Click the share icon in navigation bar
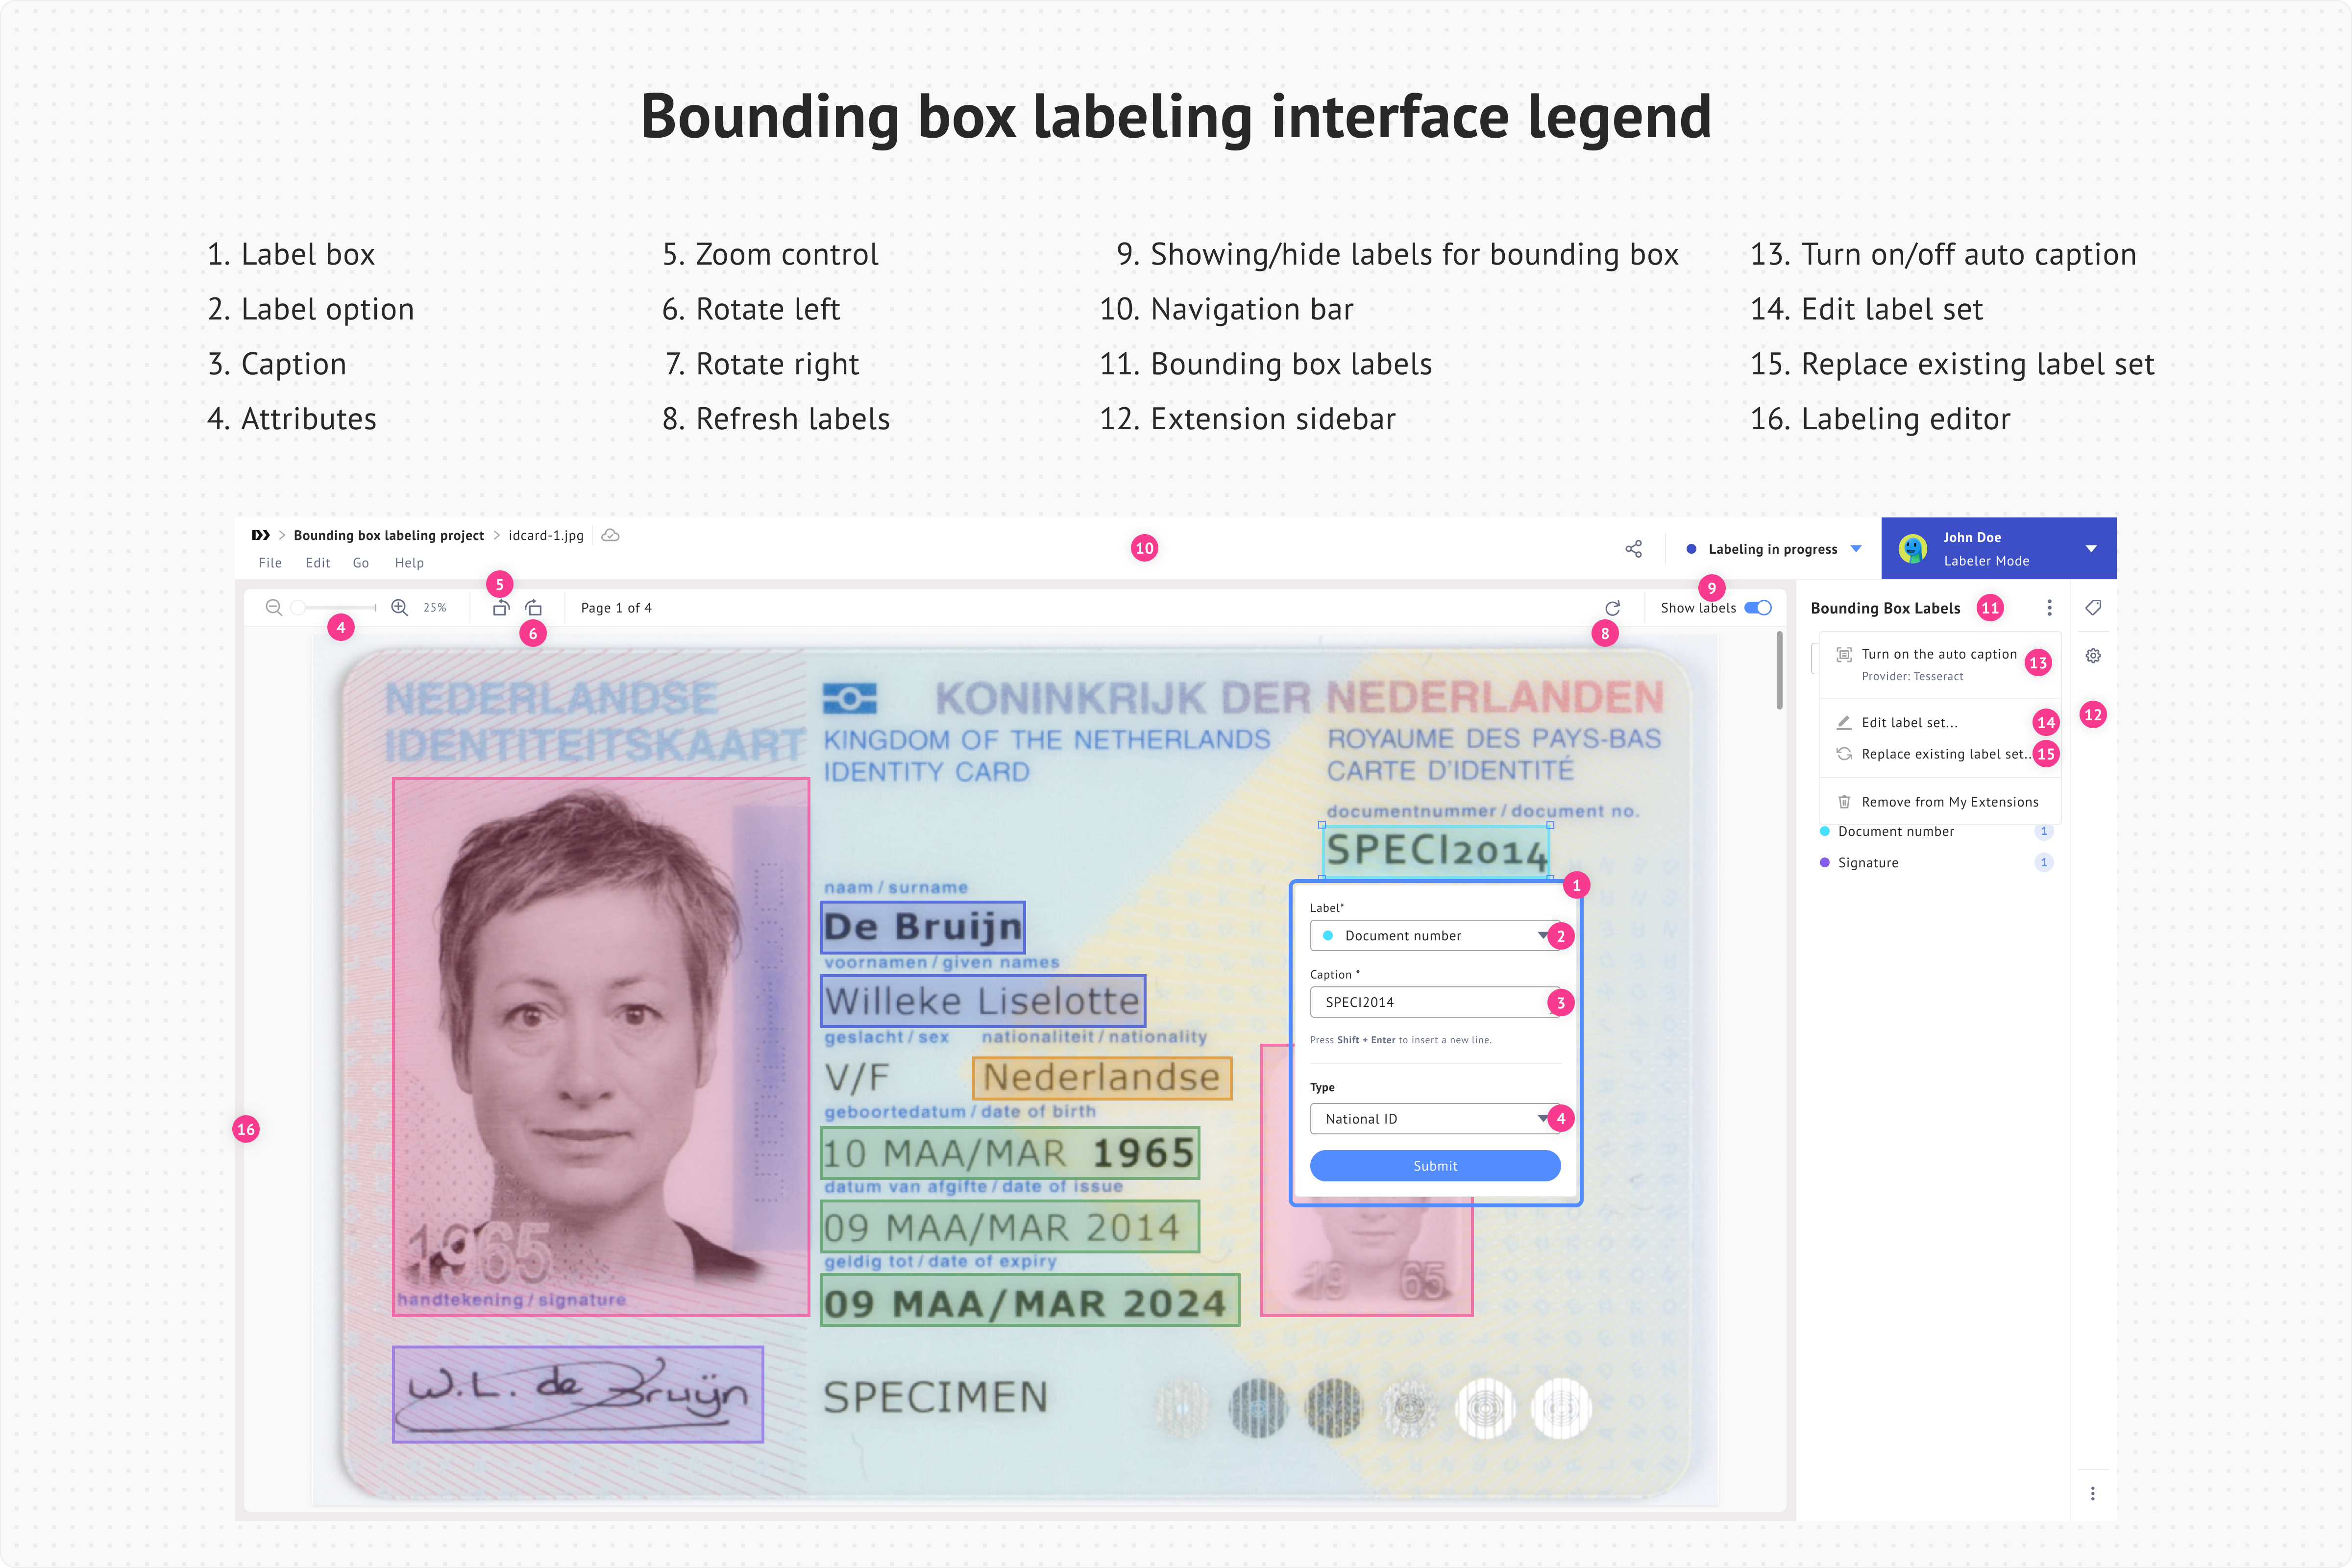2352x1568 pixels. pyautogui.click(x=1633, y=549)
